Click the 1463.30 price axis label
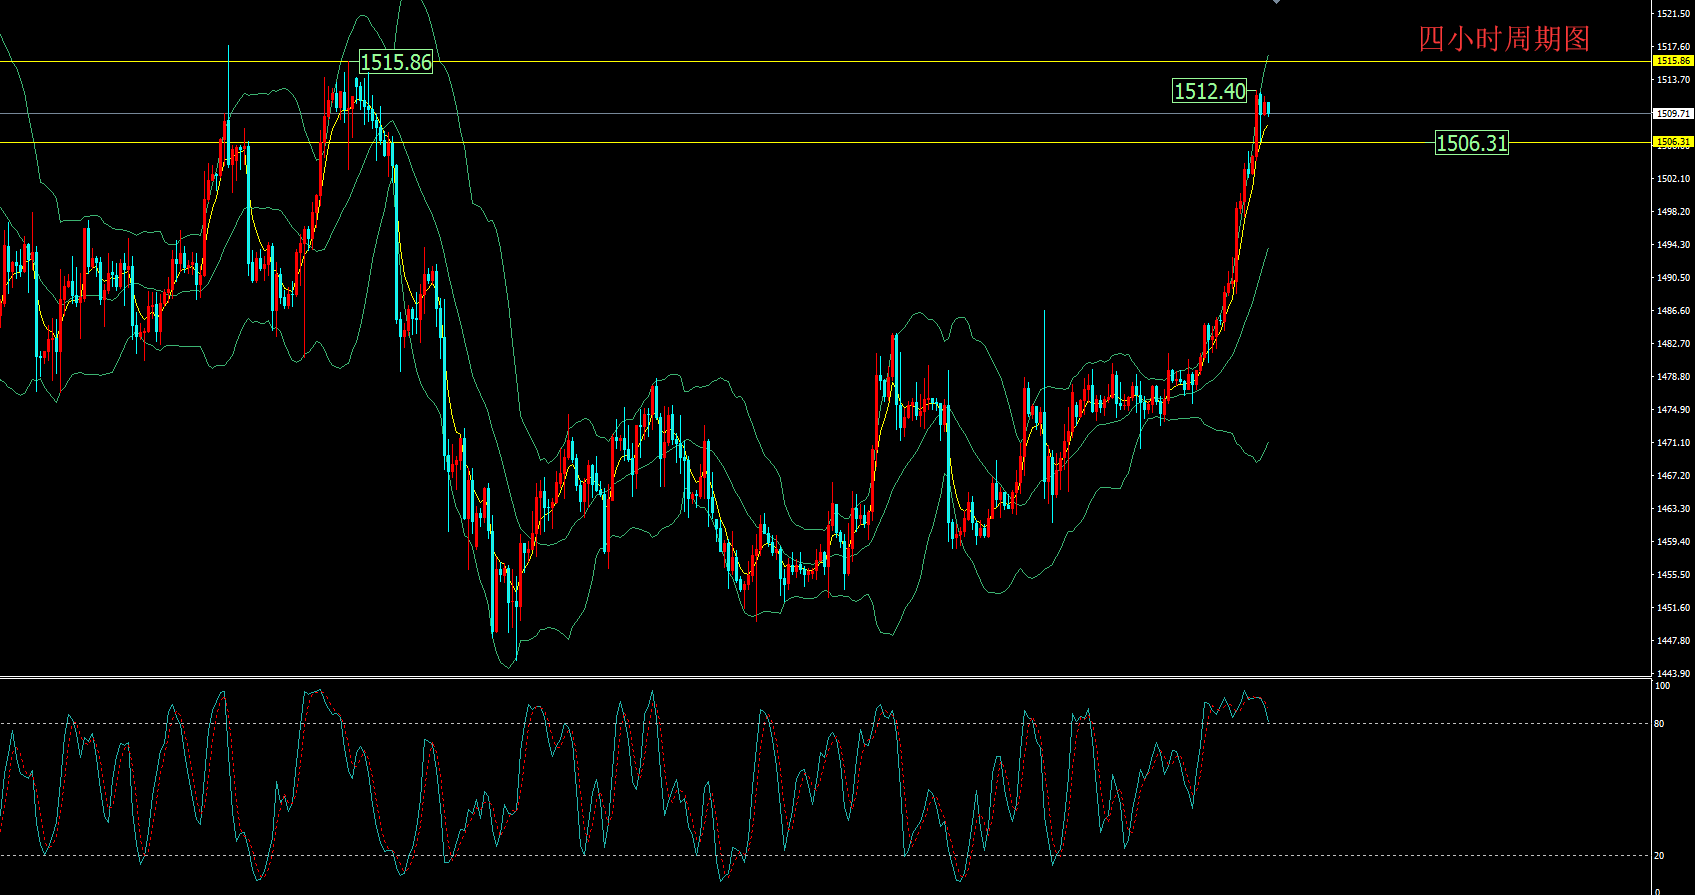The image size is (1695, 895). click(1673, 509)
